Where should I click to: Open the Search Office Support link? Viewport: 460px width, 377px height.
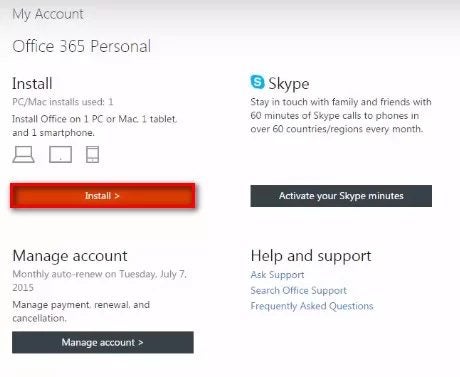pos(298,290)
